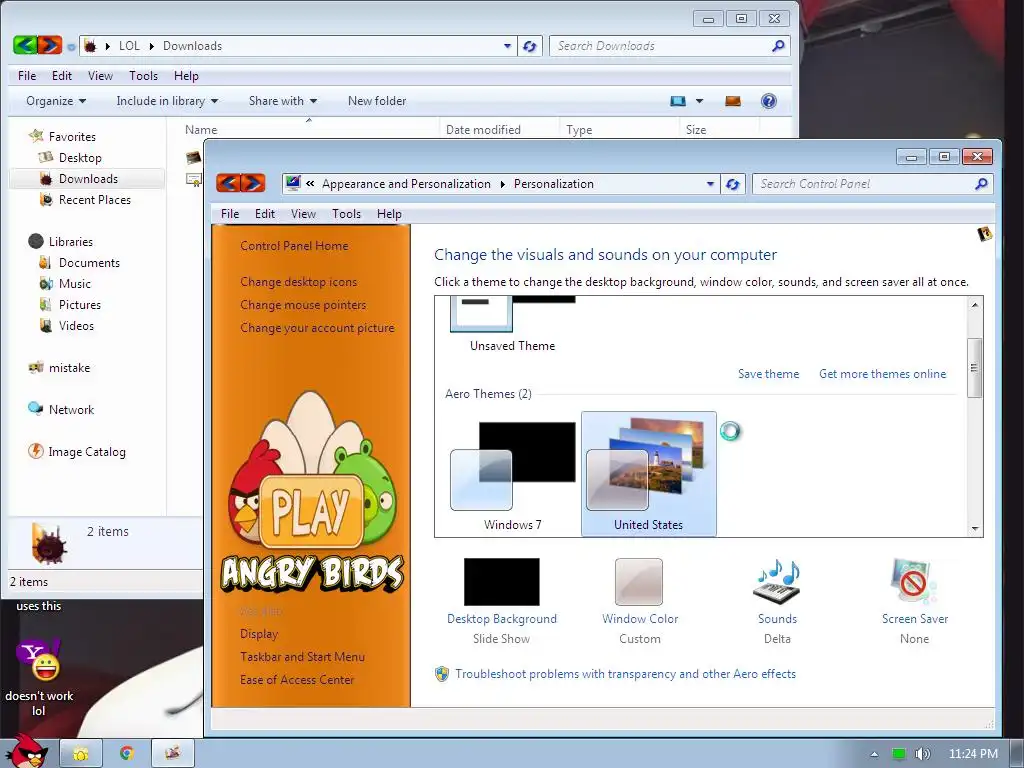Click theme list scrollbar down arrow

coord(975,529)
